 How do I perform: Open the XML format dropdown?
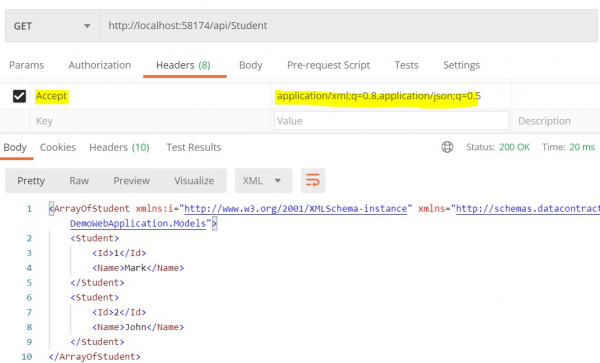264,181
